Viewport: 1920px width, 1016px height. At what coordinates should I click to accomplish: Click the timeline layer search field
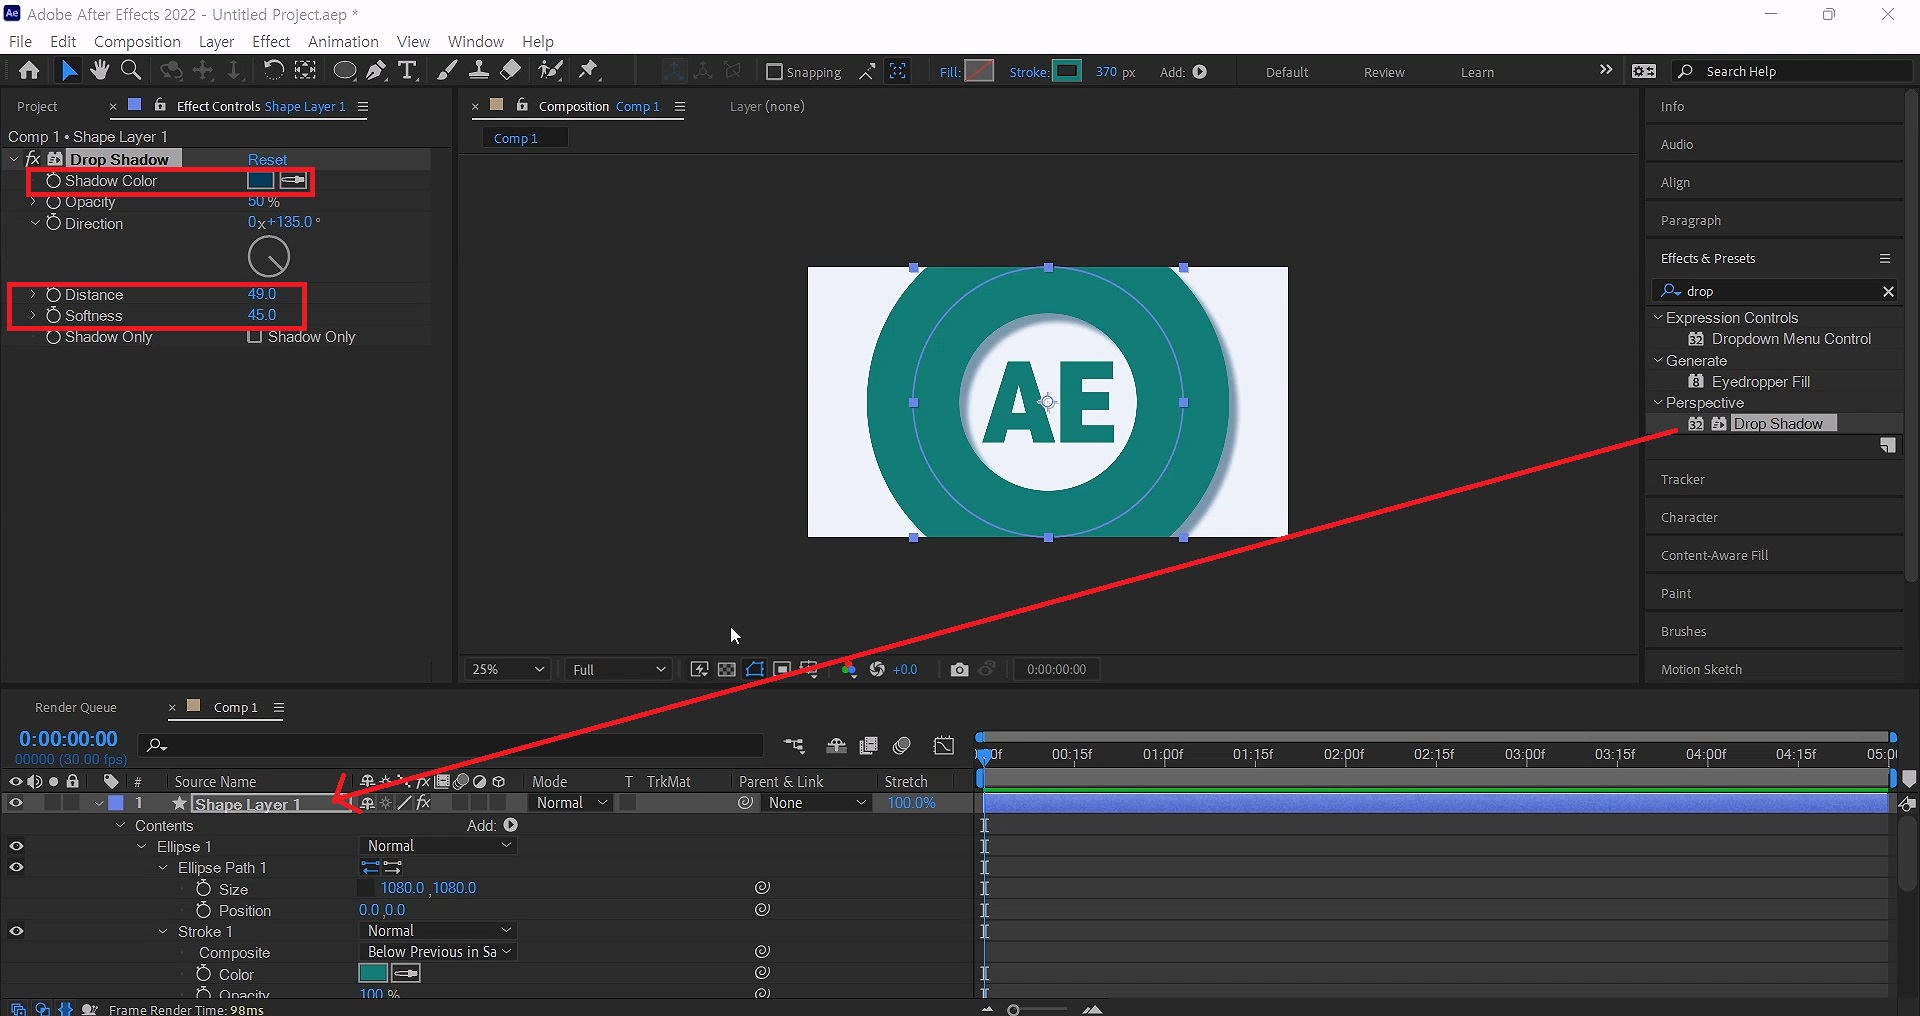[x=451, y=745]
